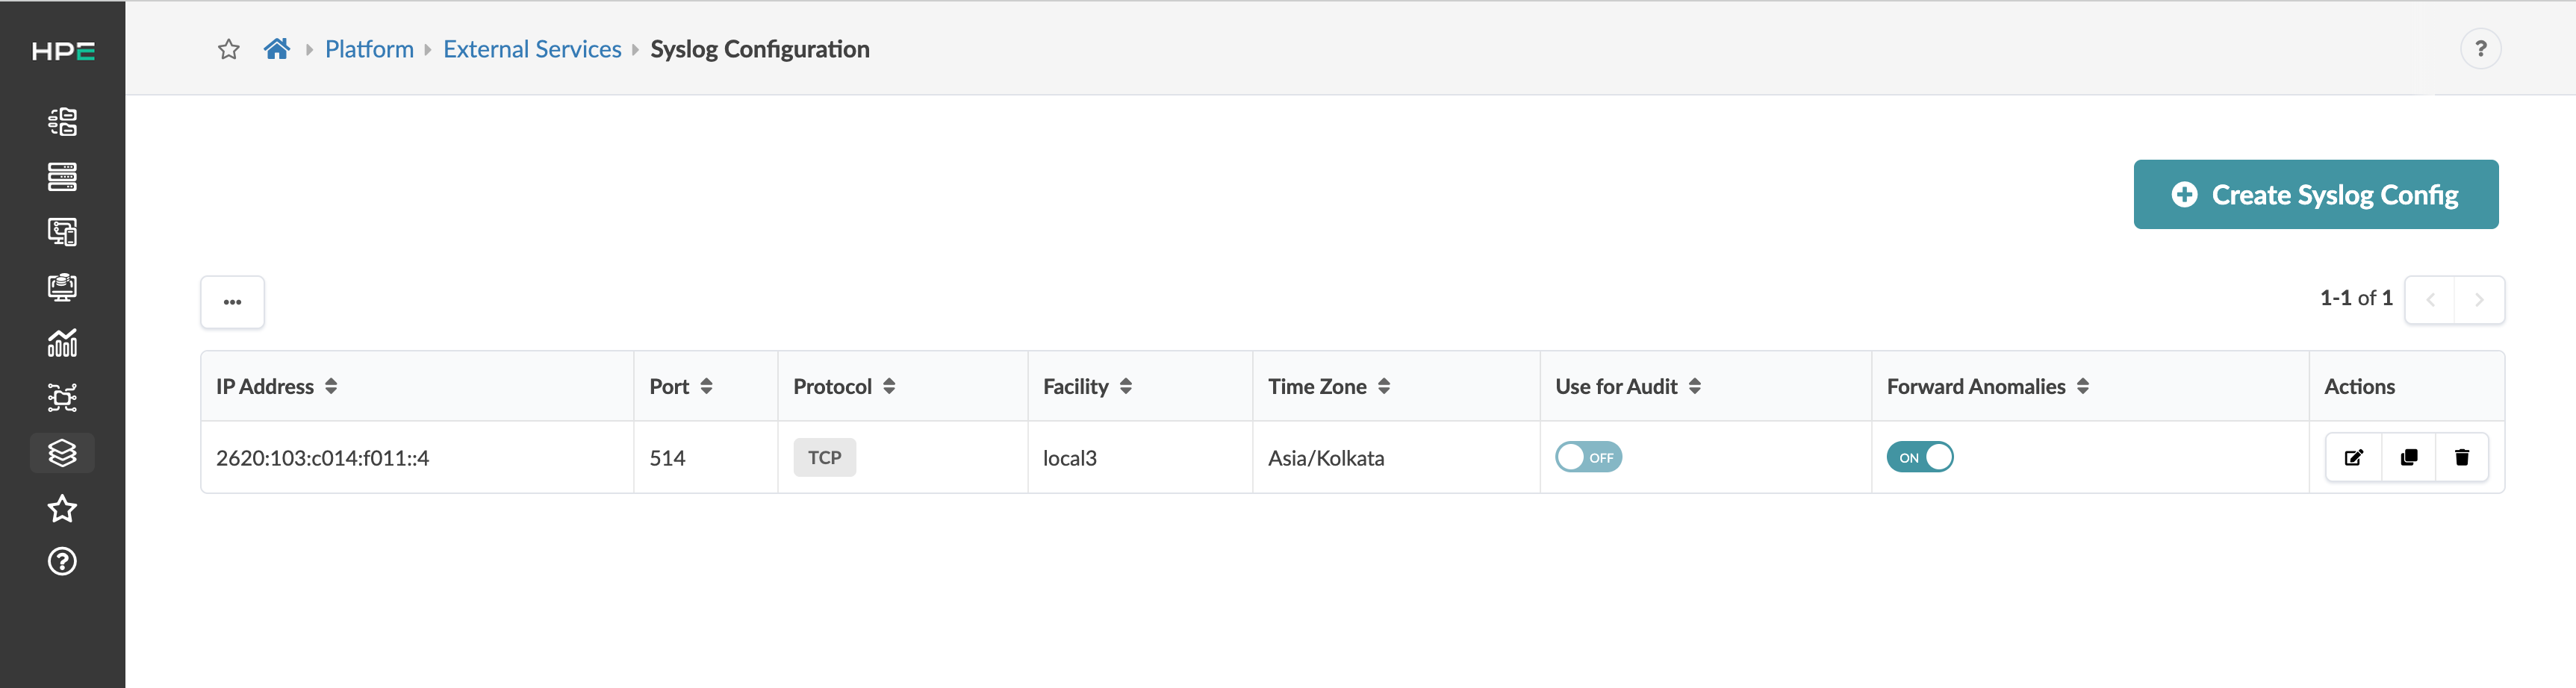Screen dimensions: 2576x688
Task: Open the network nodes sidebar icon
Action: pos(62,398)
